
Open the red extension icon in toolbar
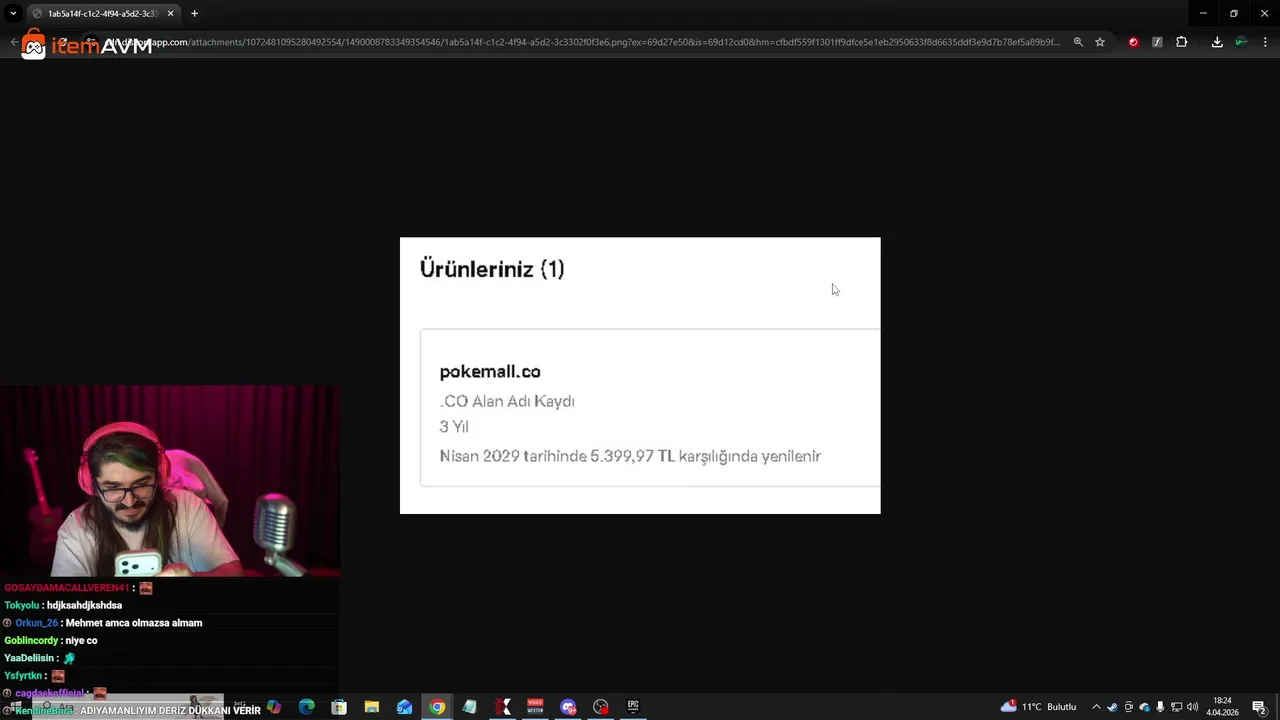tap(1133, 42)
